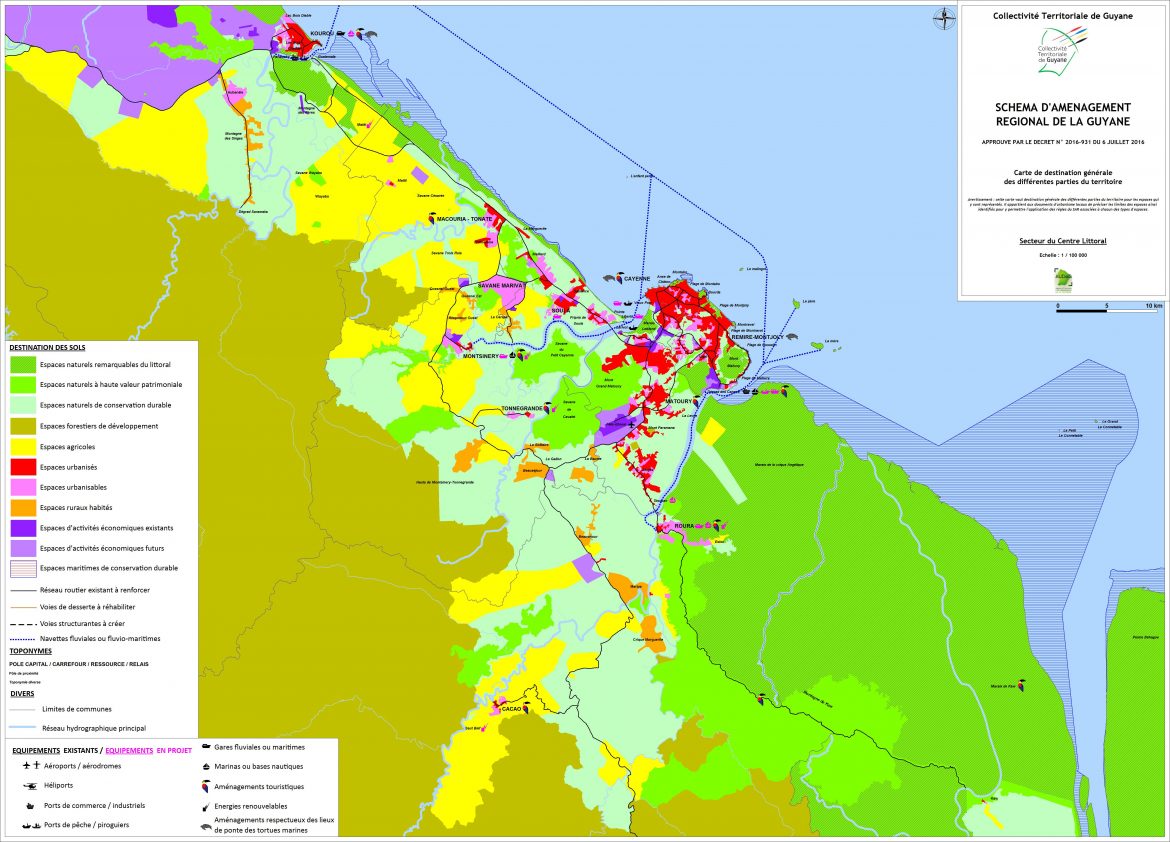Screen dimensions: 1170x842
Task: Select the Marinas ou bases nautiques icon
Action: click(x=205, y=766)
